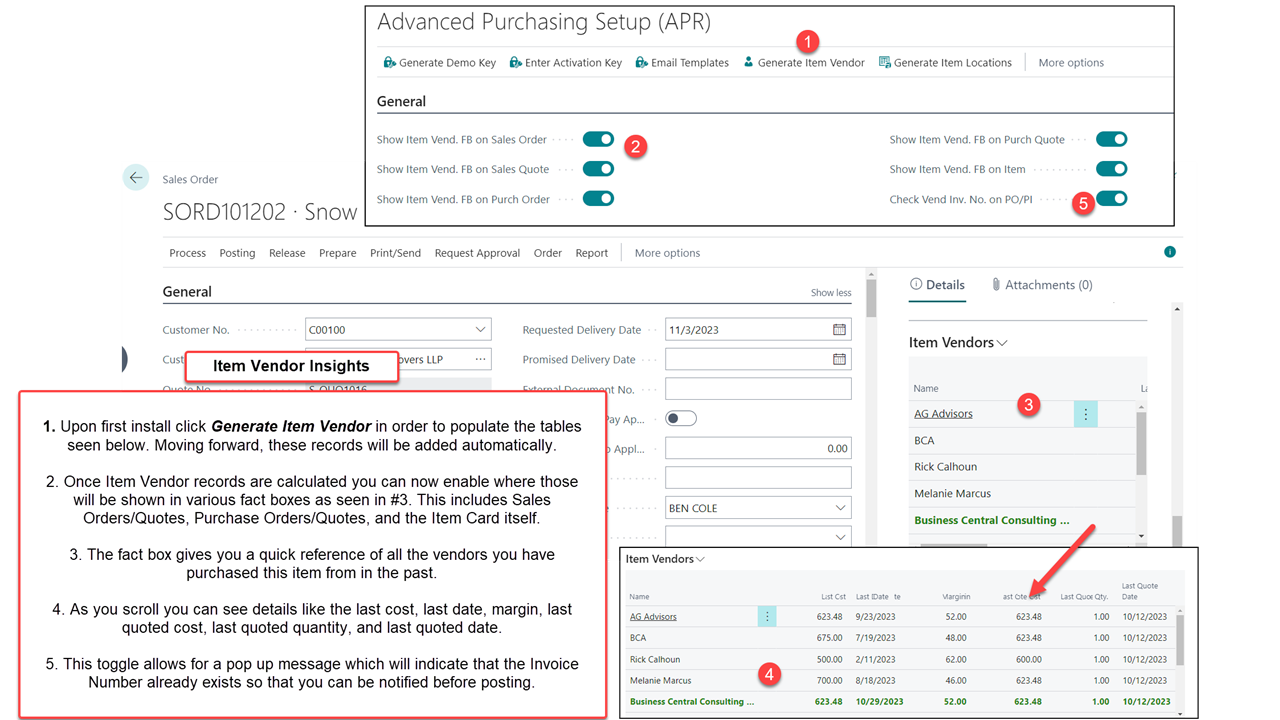Screen dimensions: 1280x720
Task: Click 675.00 cost for BCA
Action: tap(829, 638)
